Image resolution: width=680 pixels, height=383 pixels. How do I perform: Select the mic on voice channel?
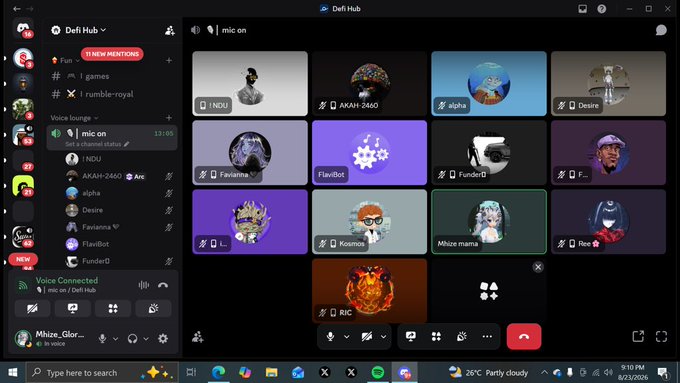pyautogui.click(x=112, y=137)
